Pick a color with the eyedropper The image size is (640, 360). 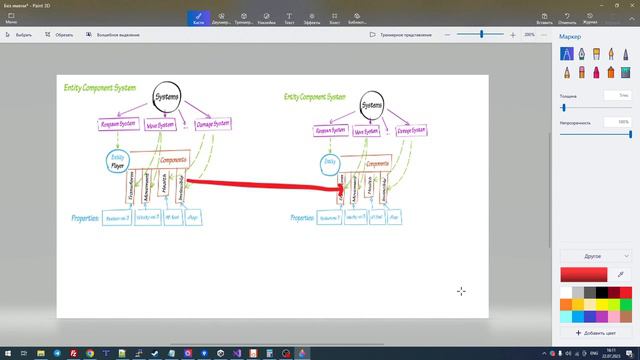(621, 275)
